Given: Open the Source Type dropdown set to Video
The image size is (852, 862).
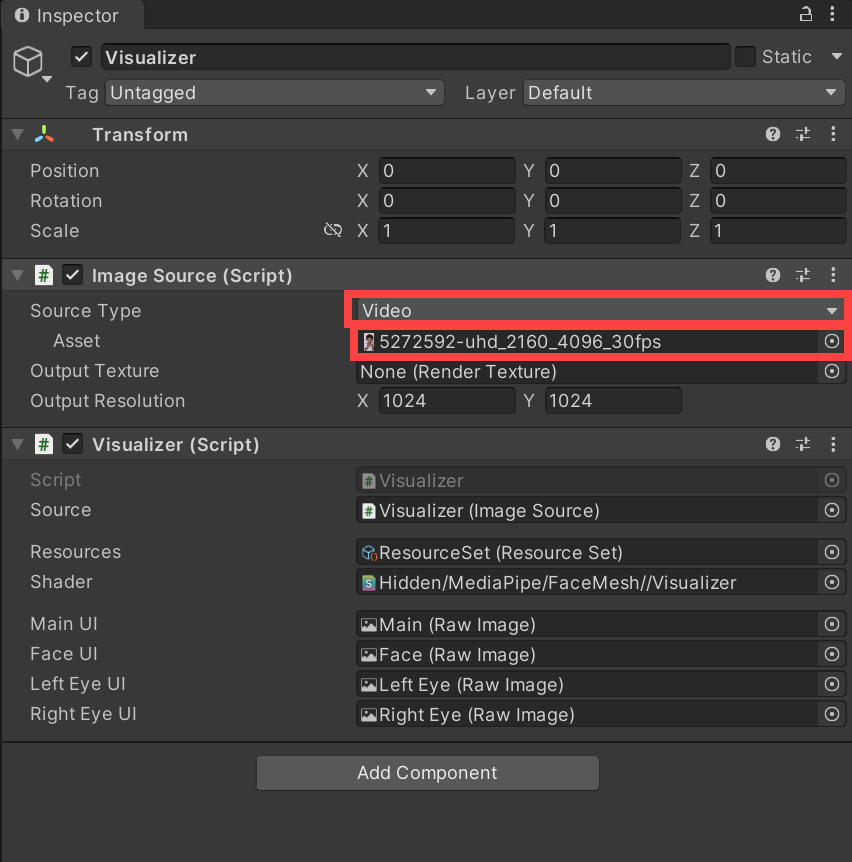Looking at the screenshot, I should 600,311.
